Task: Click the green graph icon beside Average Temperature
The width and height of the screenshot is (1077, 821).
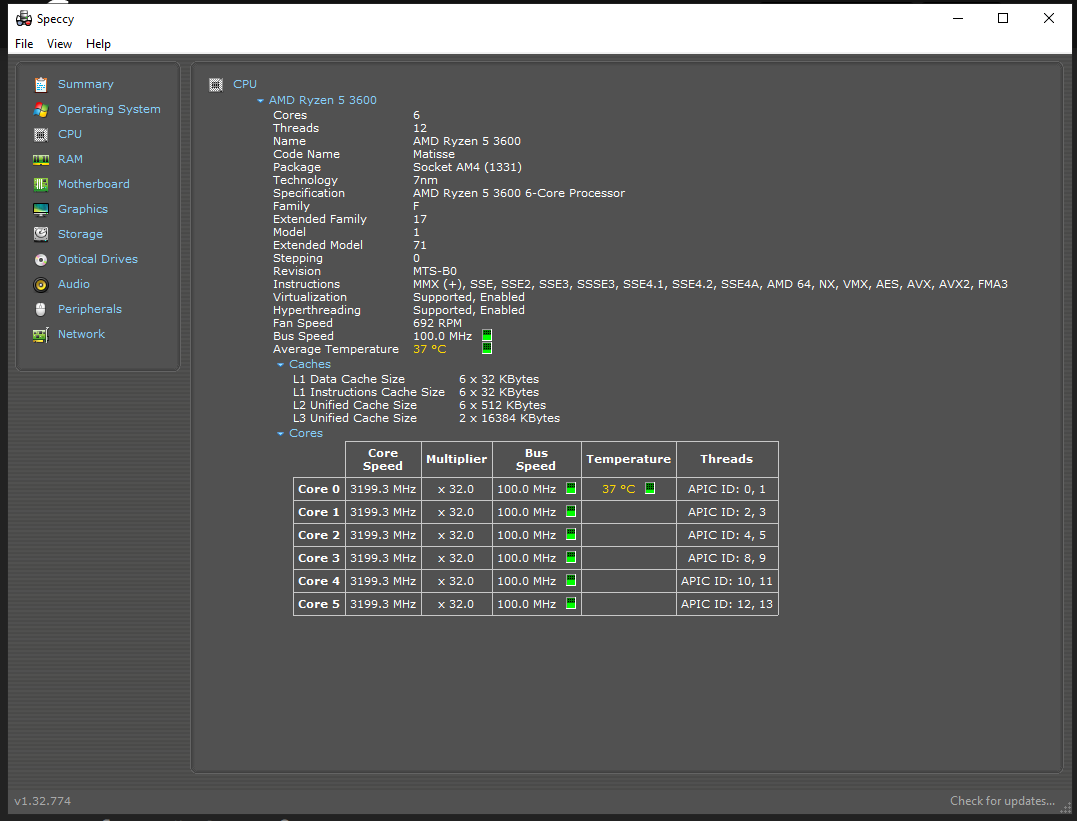Action: click(x=487, y=348)
